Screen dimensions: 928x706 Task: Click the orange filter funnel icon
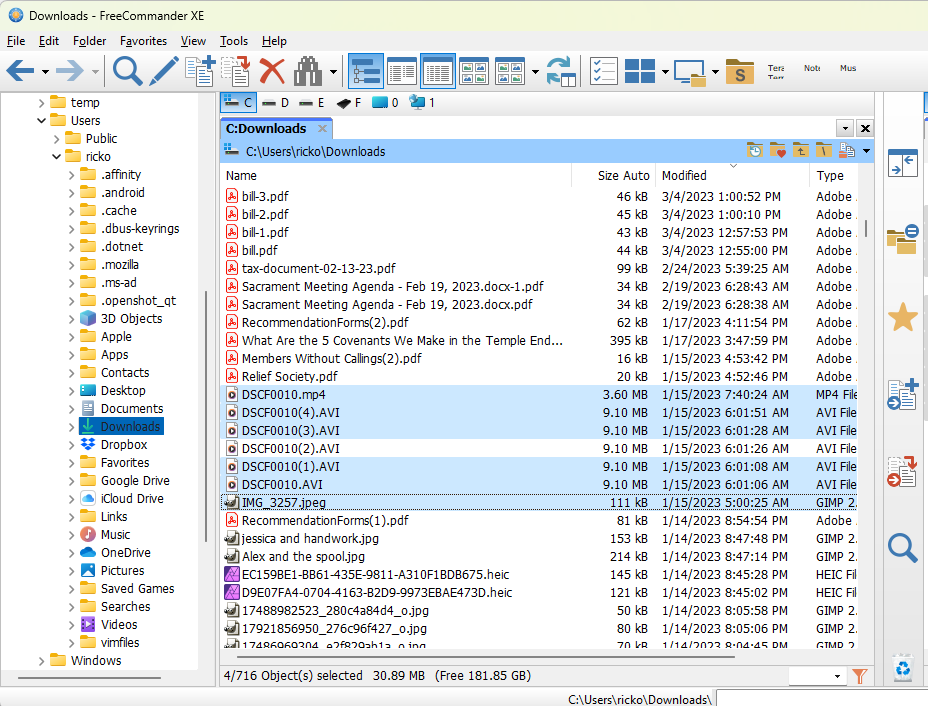click(x=858, y=676)
